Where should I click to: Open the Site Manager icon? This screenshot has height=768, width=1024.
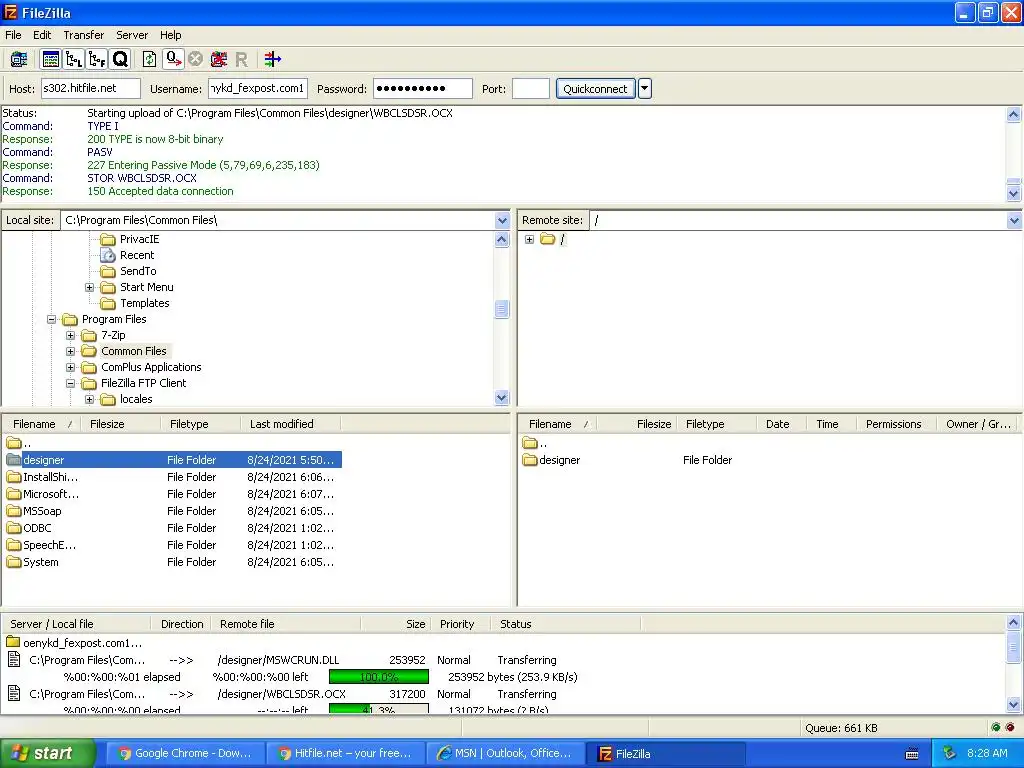[18, 59]
